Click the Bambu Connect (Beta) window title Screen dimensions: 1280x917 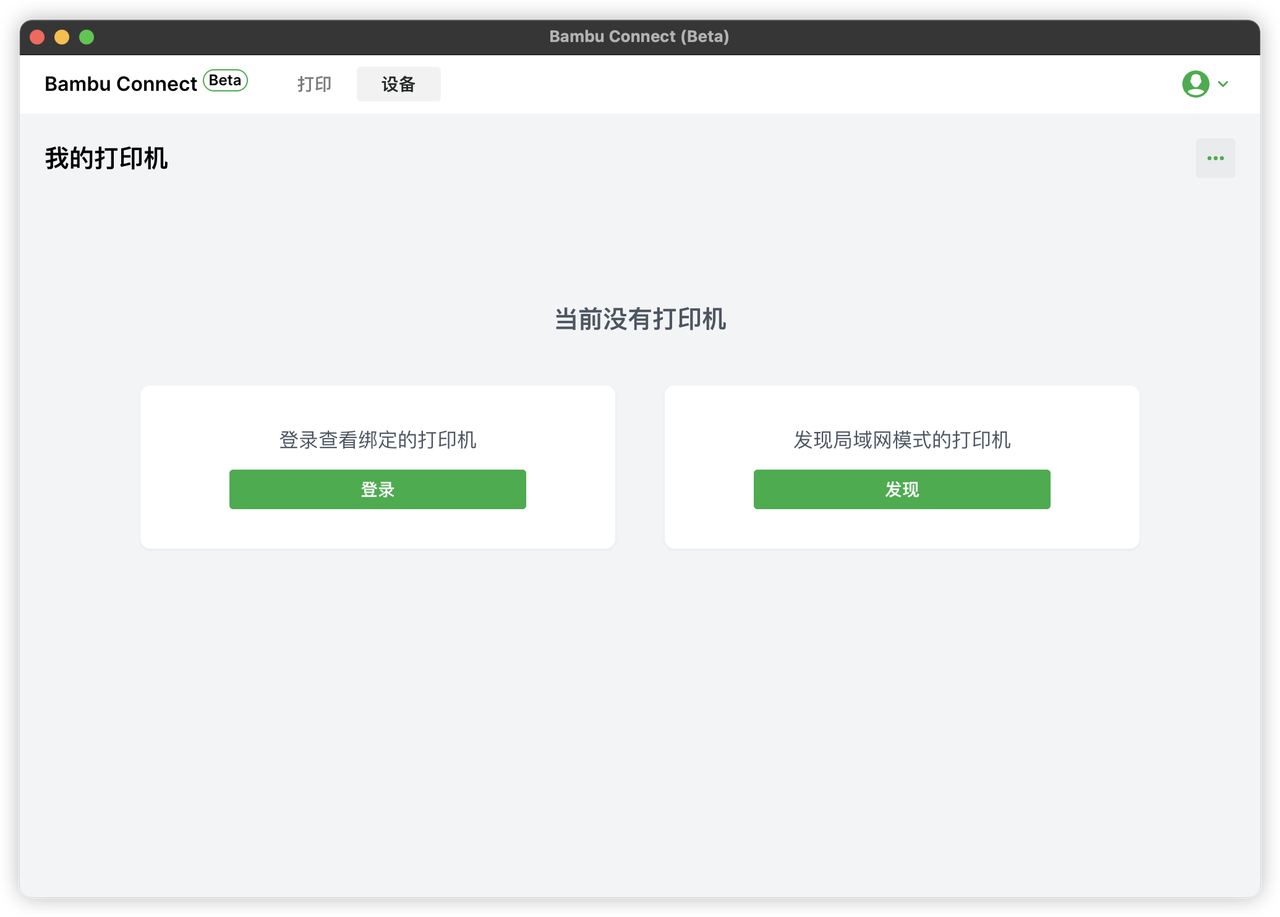click(x=639, y=37)
